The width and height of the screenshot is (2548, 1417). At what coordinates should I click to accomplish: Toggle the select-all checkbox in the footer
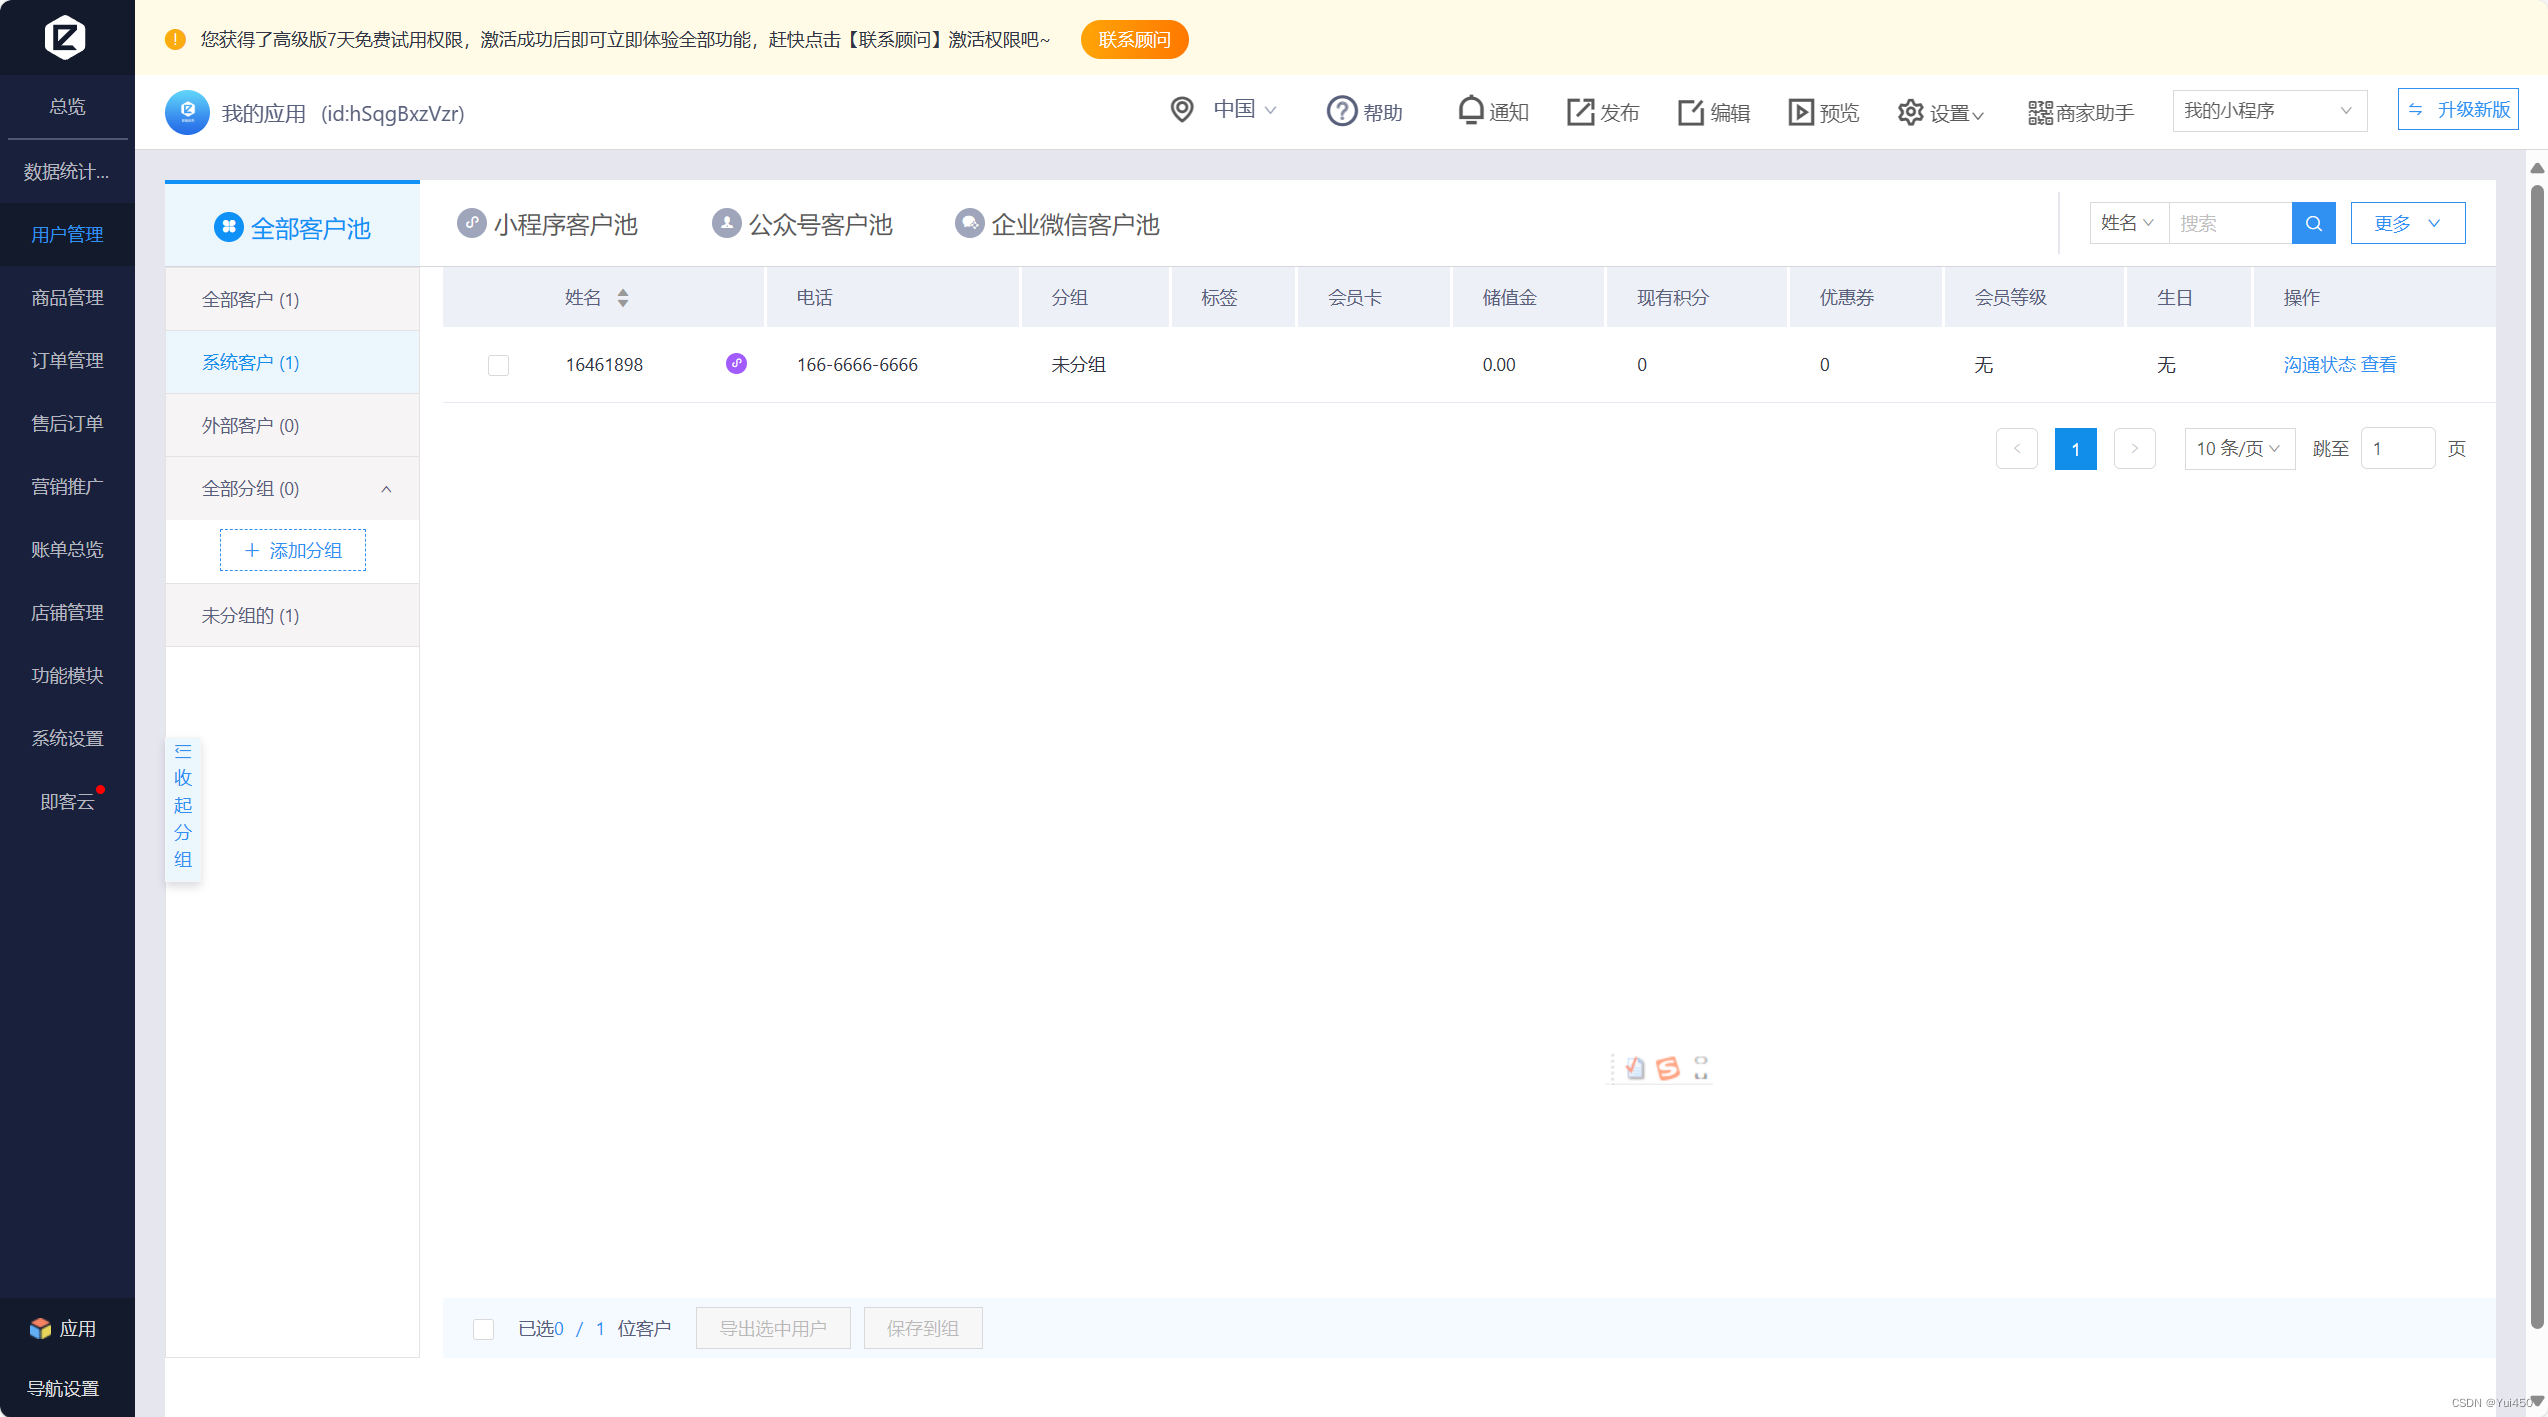click(483, 1328)
